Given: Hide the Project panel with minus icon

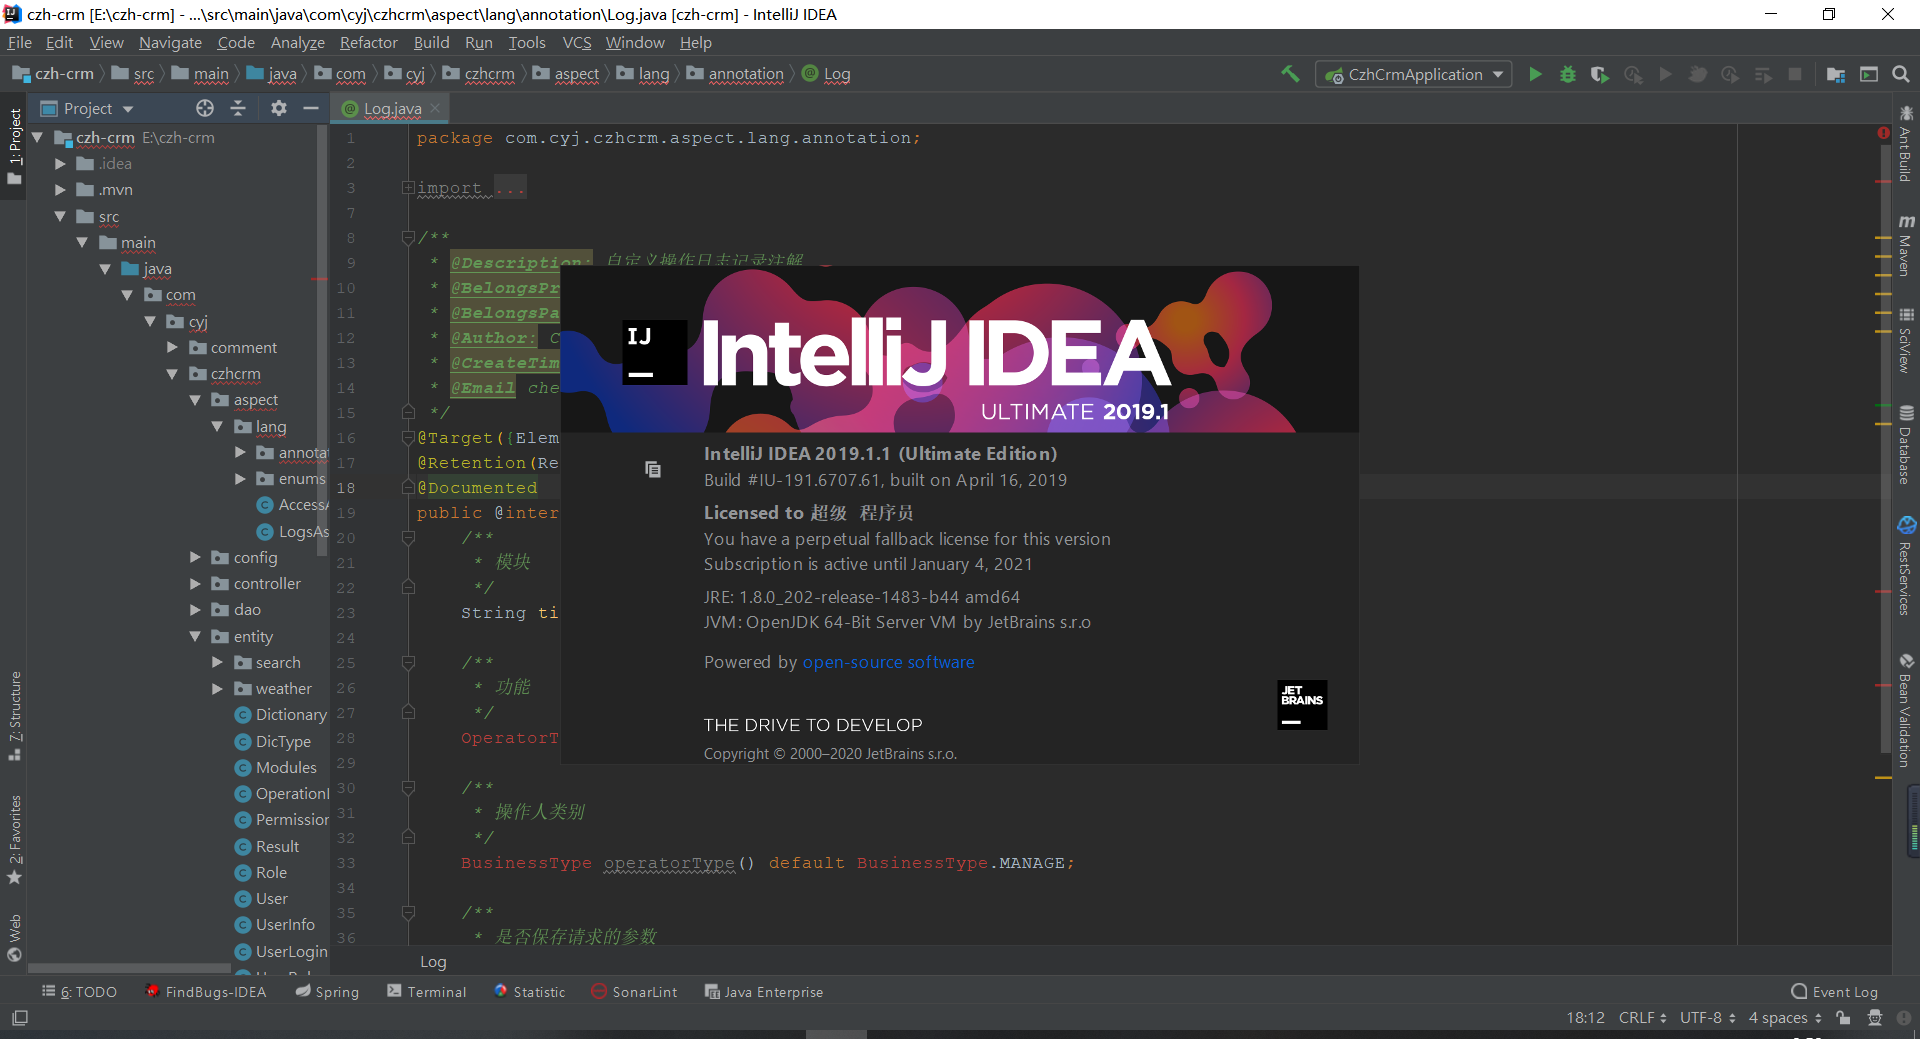Looking at the screenshot, I should point(311,108).
